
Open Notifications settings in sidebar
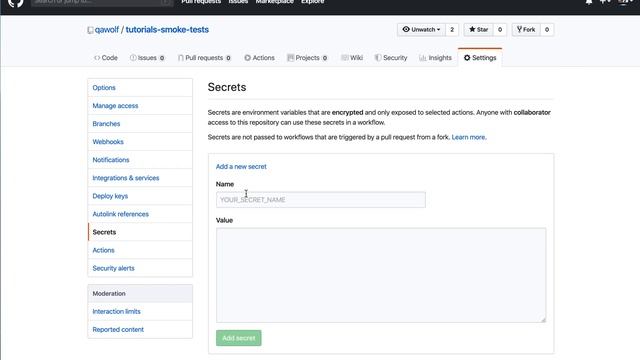(x=140, y=160)
